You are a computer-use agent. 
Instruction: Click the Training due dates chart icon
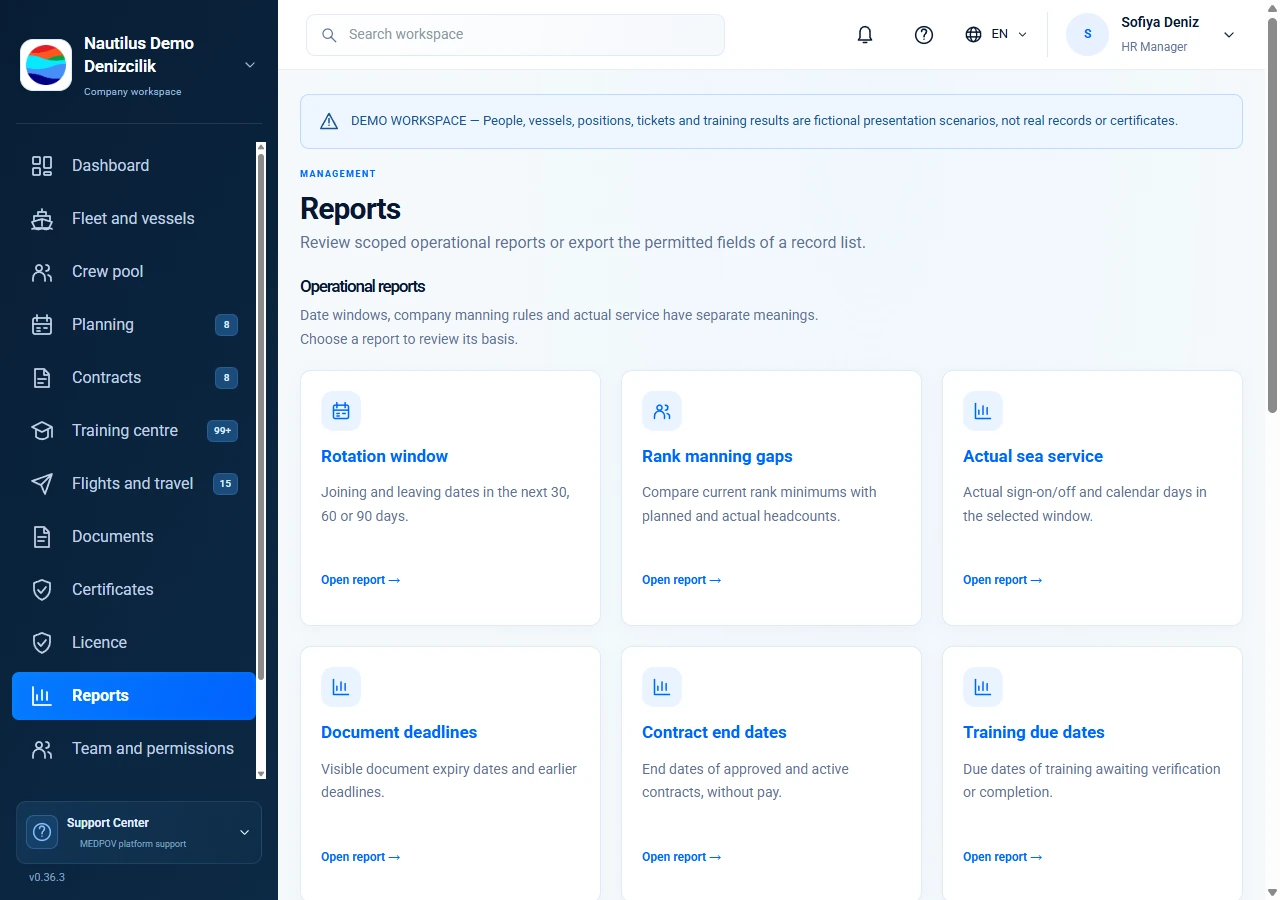click(x=983, y=687)
